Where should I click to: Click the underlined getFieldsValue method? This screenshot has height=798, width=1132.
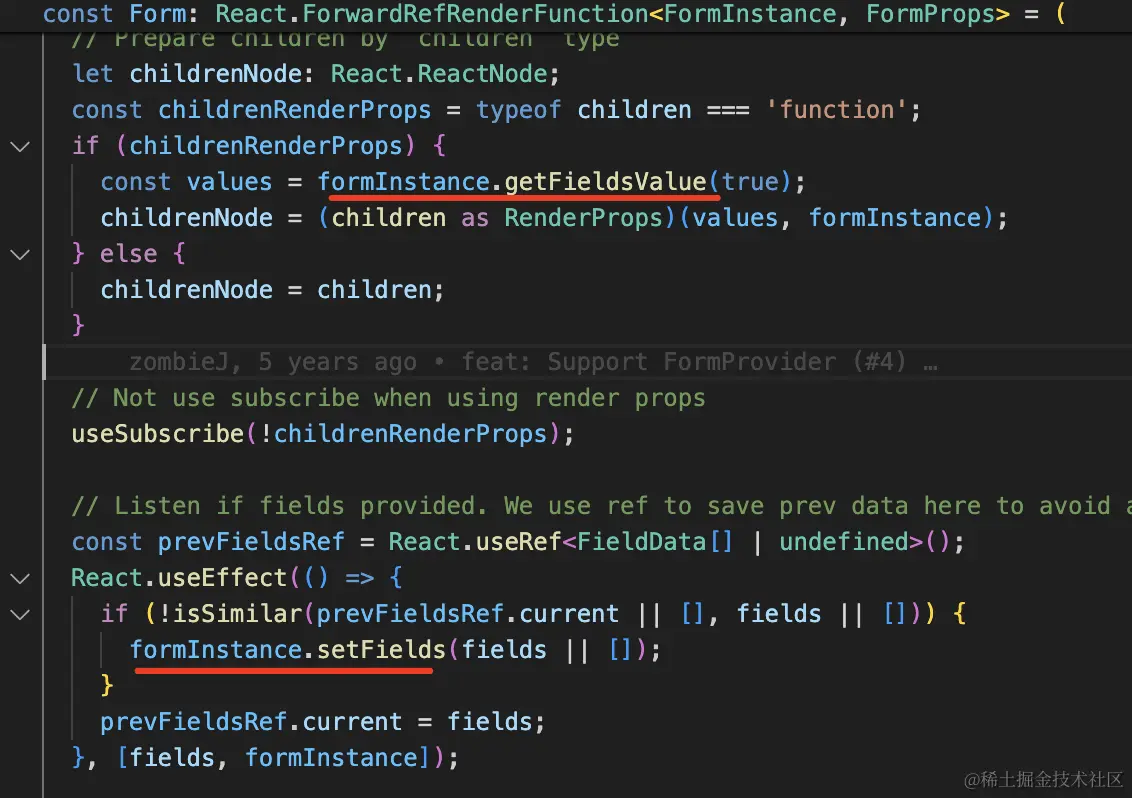point(605,182)
